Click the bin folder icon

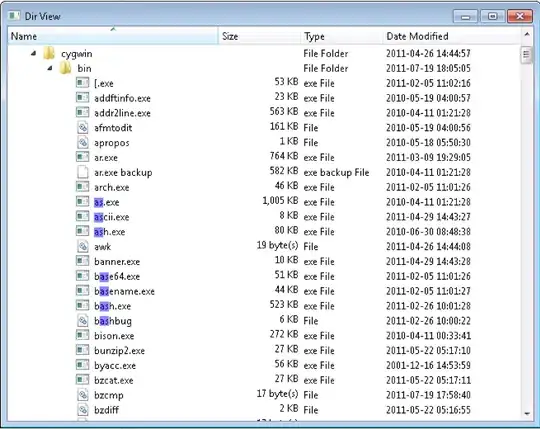click(x=65, y=68)
